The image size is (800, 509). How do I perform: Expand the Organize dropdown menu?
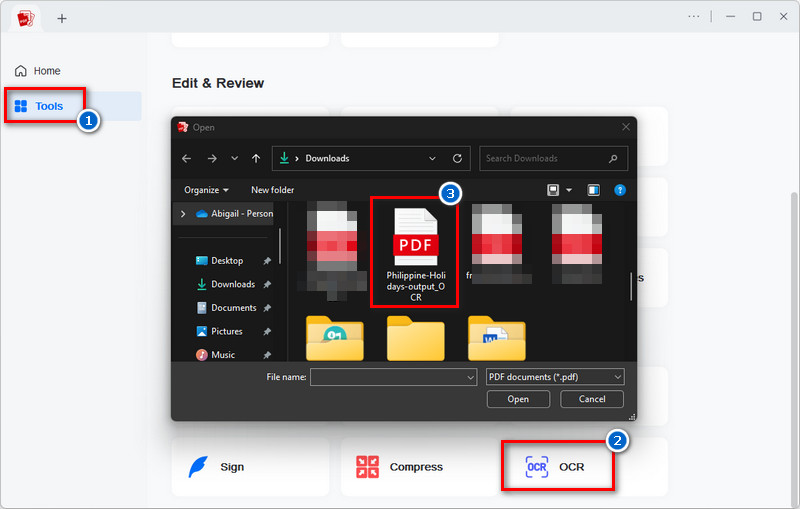click(206, 190)
